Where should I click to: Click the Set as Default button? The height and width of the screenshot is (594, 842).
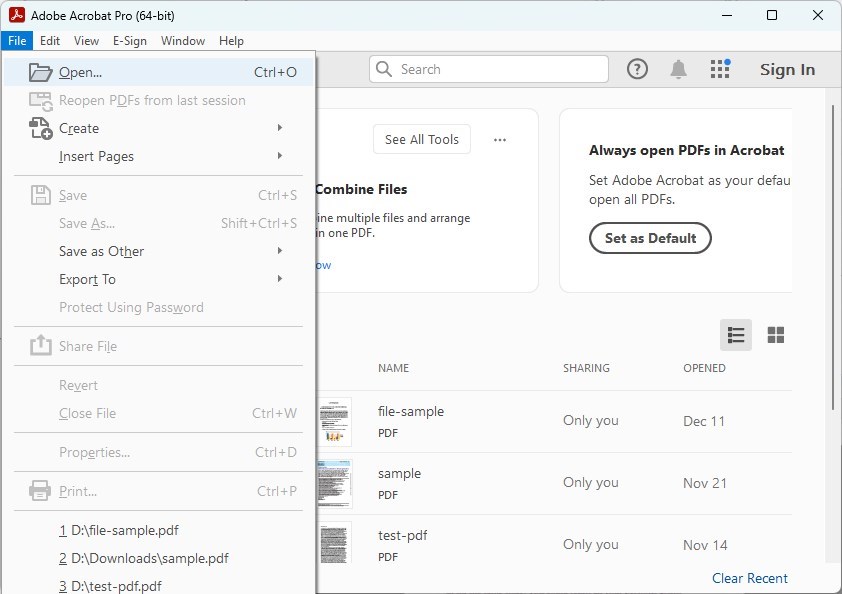click(x=650, y=238)
